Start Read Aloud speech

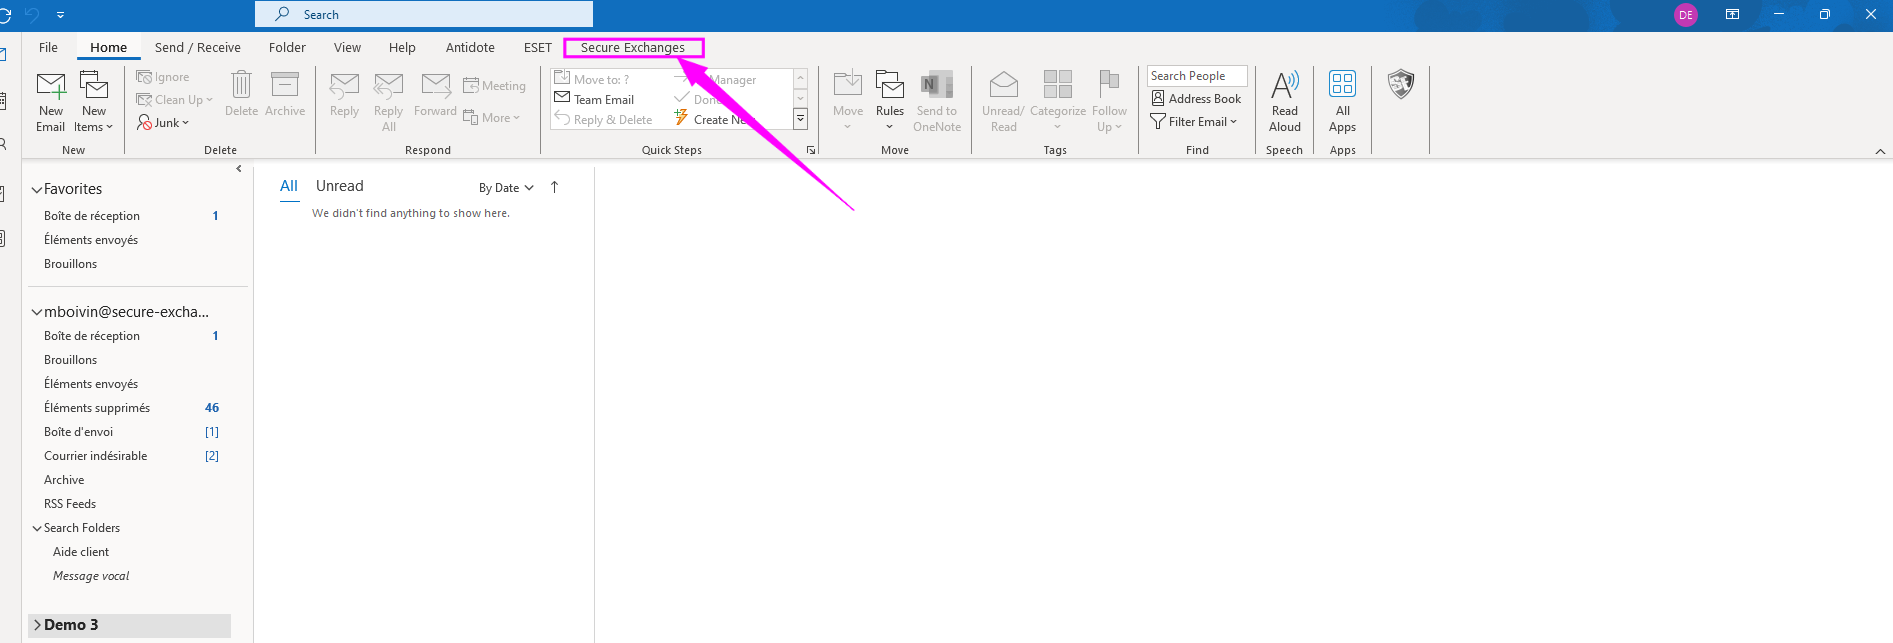pyautogui.click(x=1285, y=101)
